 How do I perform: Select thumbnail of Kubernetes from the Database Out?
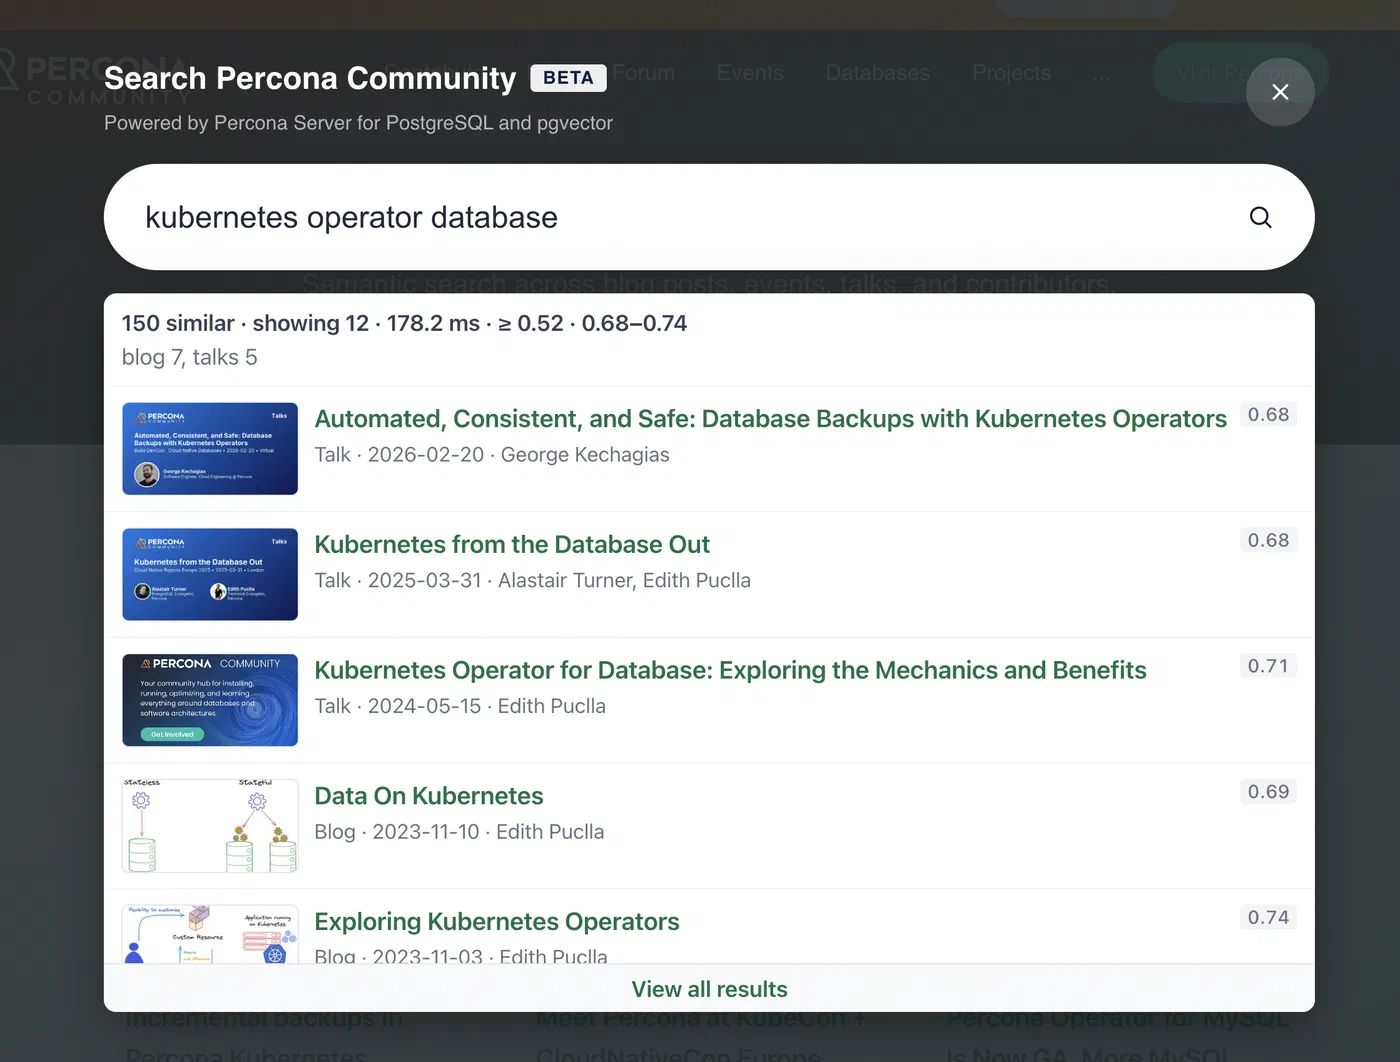point(210,574)
